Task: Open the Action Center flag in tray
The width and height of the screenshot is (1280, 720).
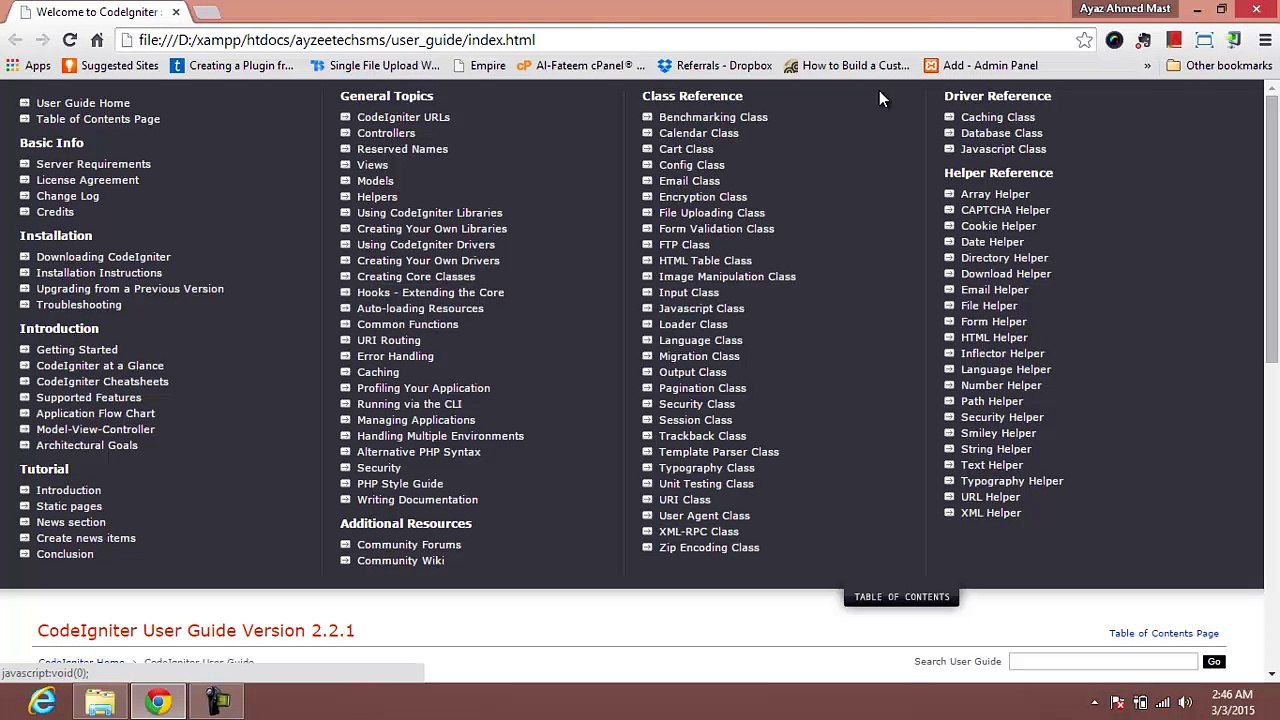Action: tap(1118, 702)
